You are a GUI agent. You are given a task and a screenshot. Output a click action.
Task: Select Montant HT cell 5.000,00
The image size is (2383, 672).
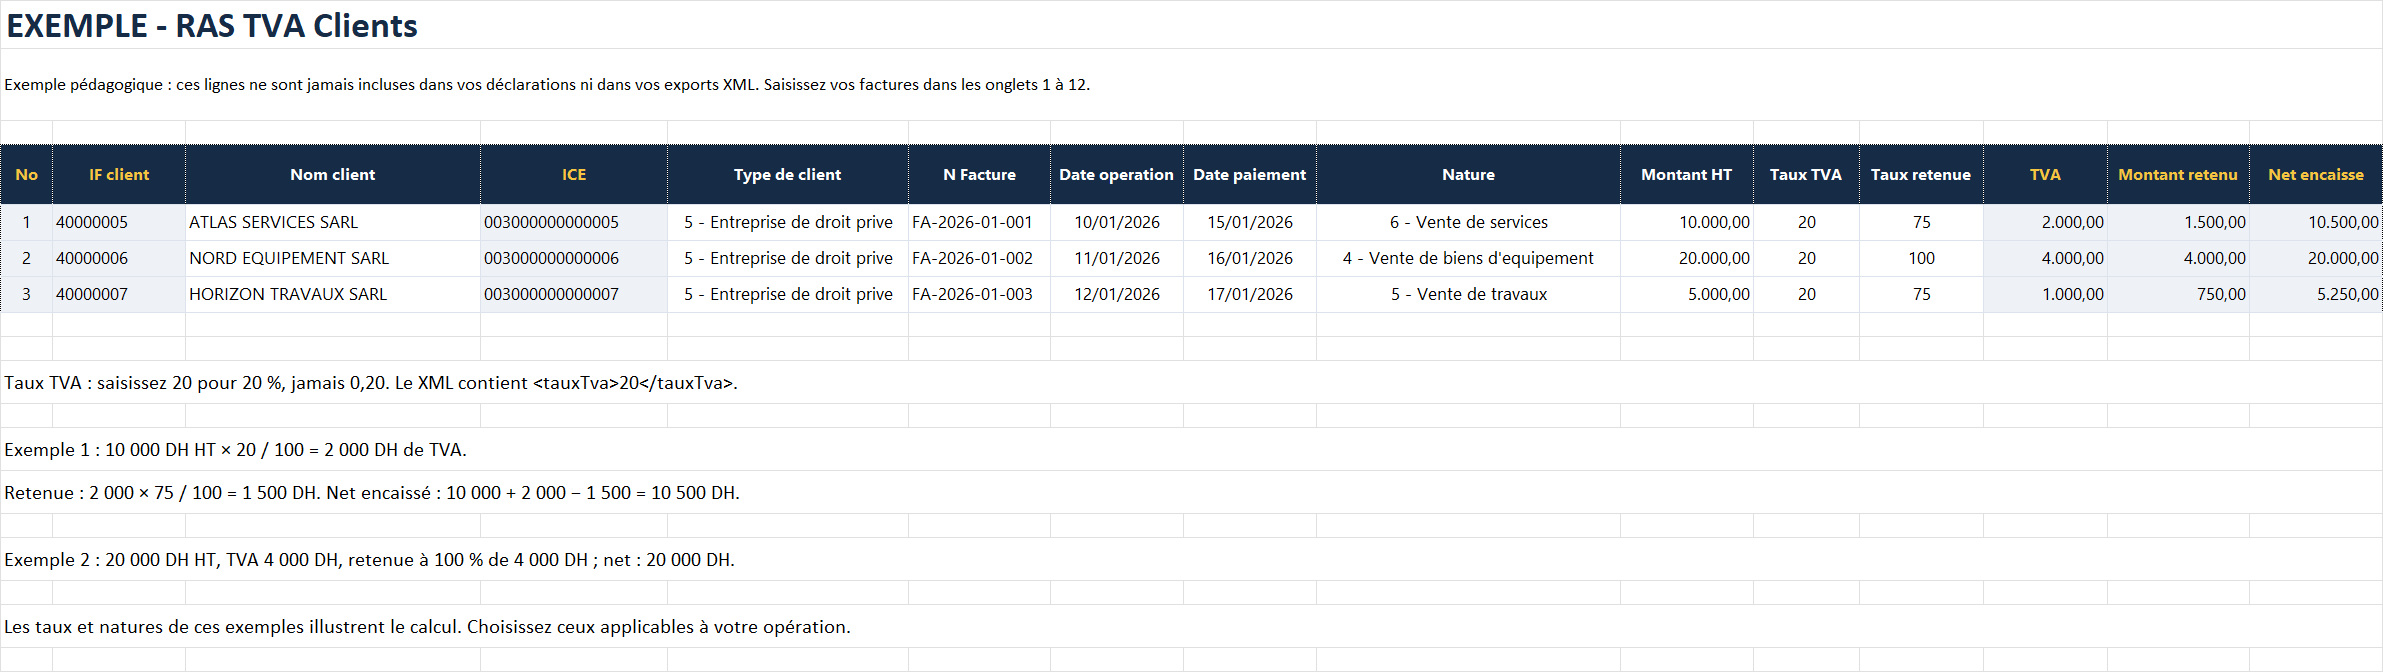[1687, 294]
